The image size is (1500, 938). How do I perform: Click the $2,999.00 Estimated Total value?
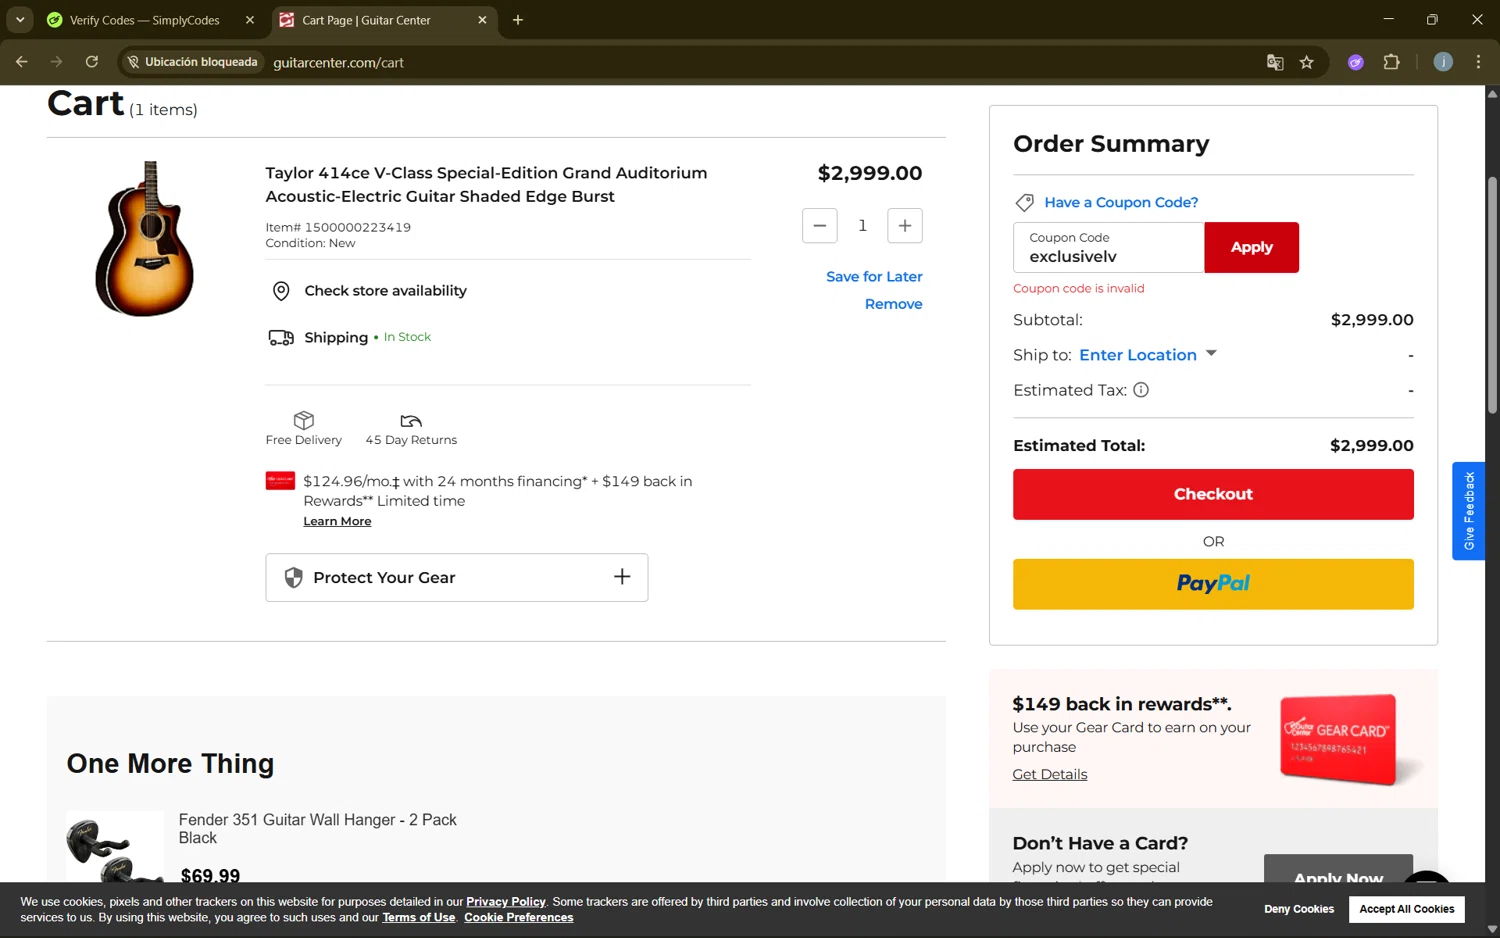click(1371, 446)
